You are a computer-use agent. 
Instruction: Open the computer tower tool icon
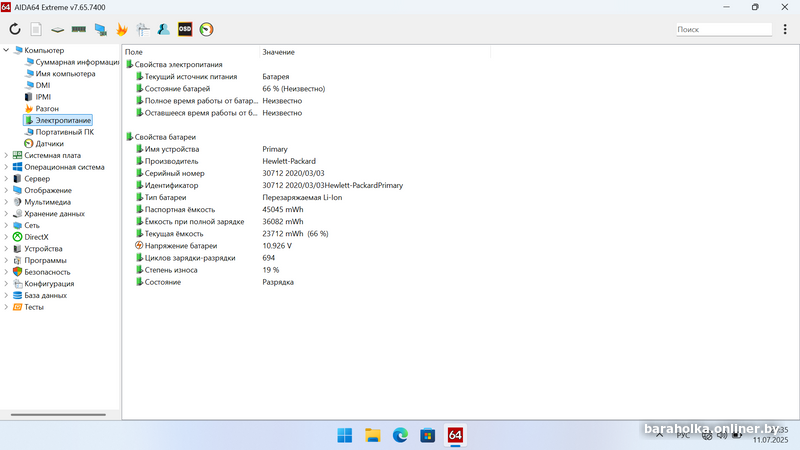coord(143,30)
